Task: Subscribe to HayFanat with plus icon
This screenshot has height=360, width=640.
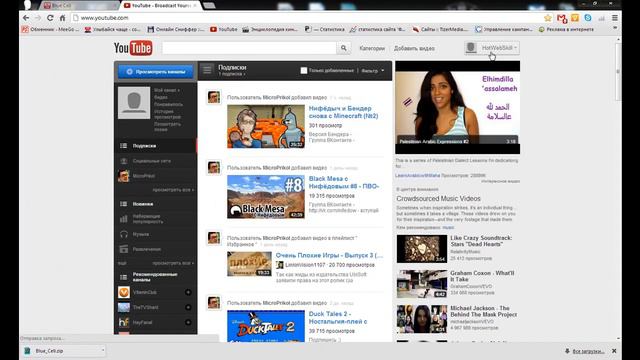Action: (188, 322)
